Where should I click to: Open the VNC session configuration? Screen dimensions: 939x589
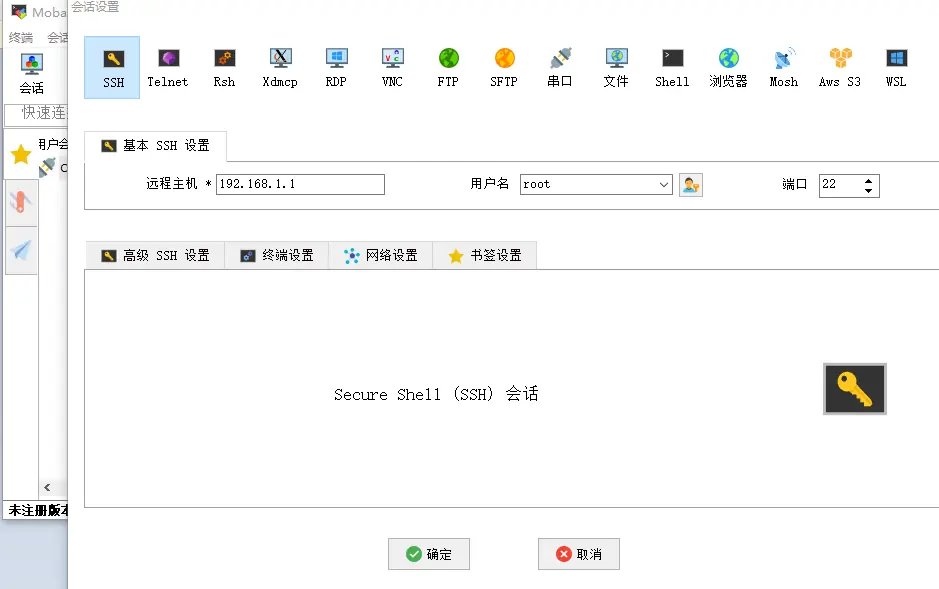tap(391, 67)
